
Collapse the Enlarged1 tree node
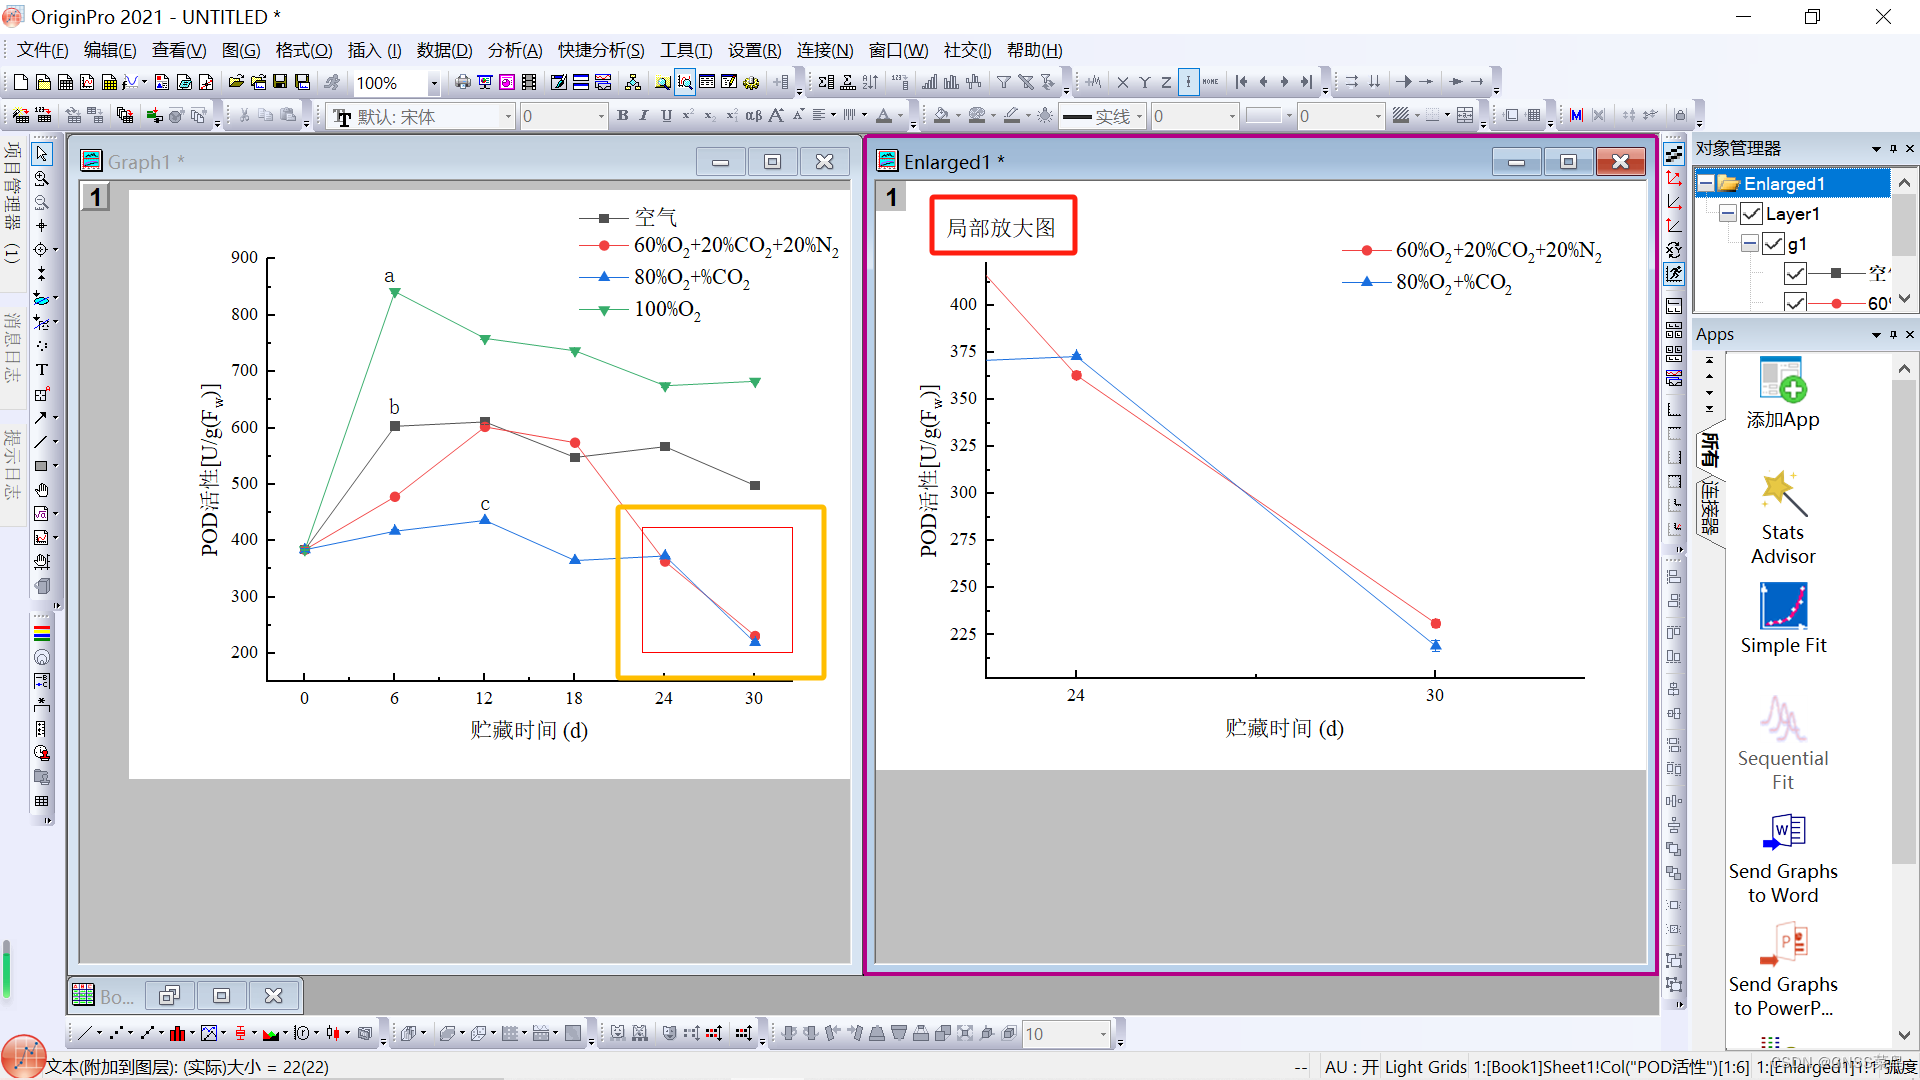click(x=1706, y=184)
